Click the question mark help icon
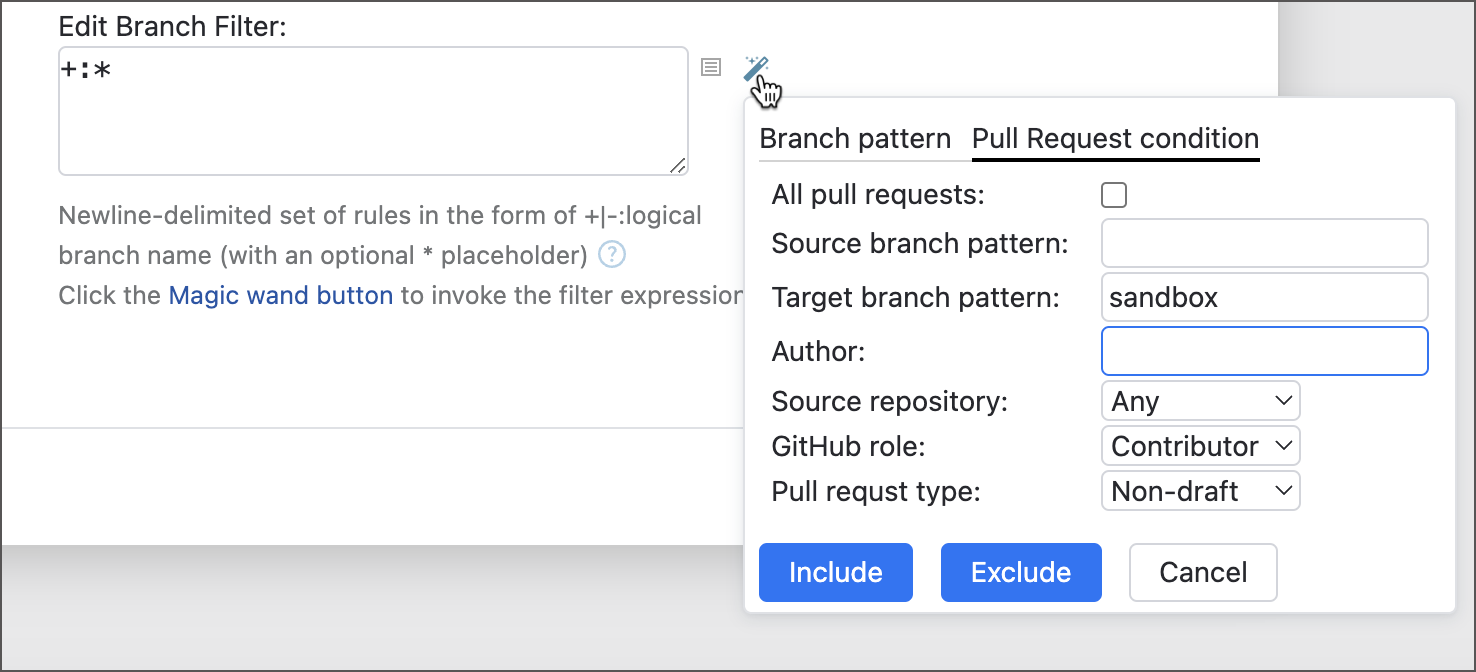1476x672 pixels. pos(610,255)
